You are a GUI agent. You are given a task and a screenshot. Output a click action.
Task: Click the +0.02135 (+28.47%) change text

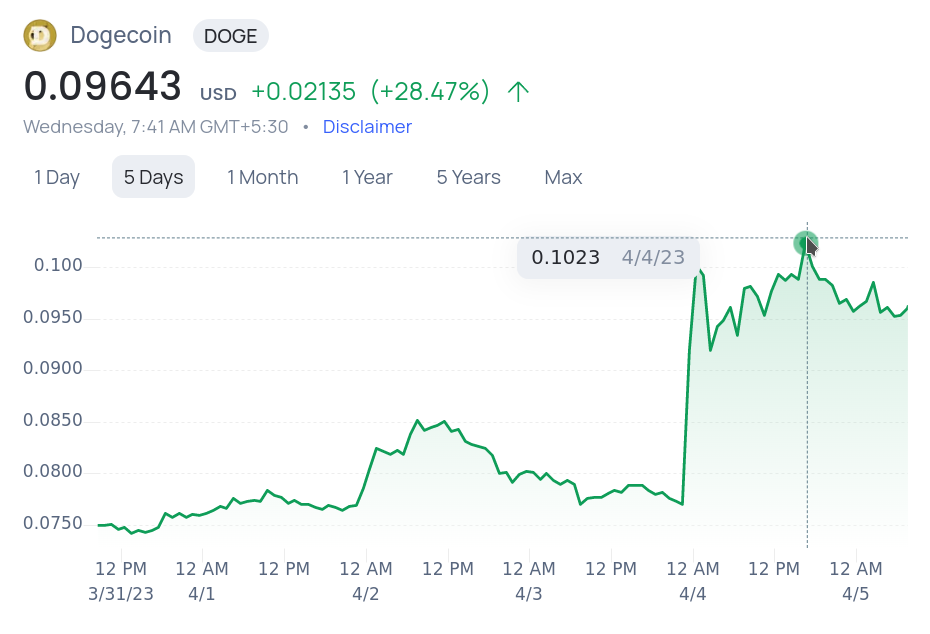[371, 92]
